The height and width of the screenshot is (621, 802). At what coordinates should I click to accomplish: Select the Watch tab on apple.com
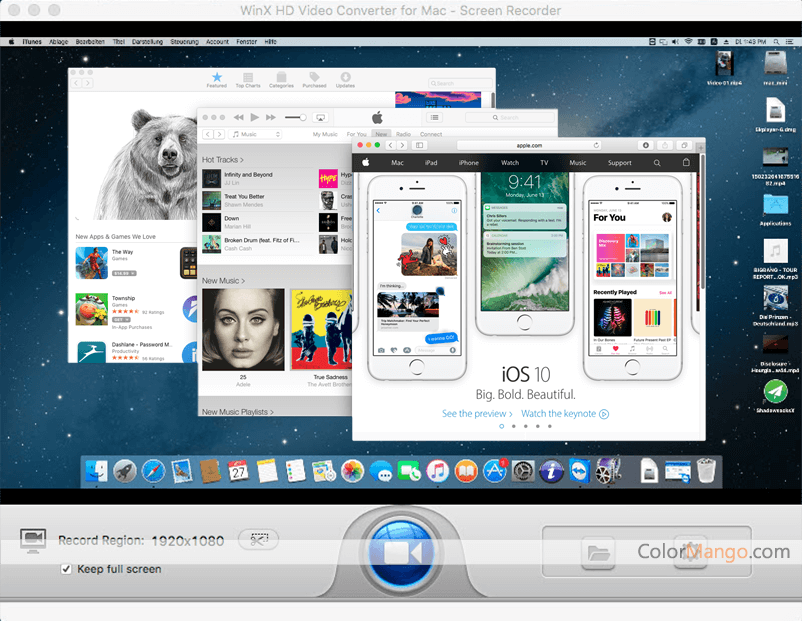510,162
